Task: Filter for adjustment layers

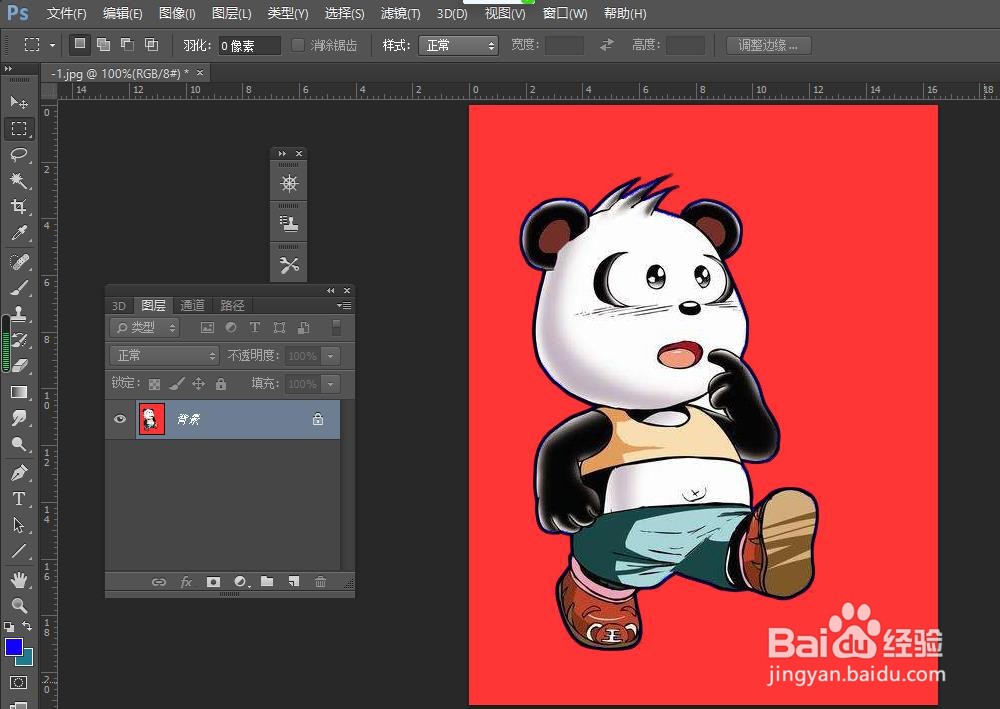Action: [x=231, y=328]
